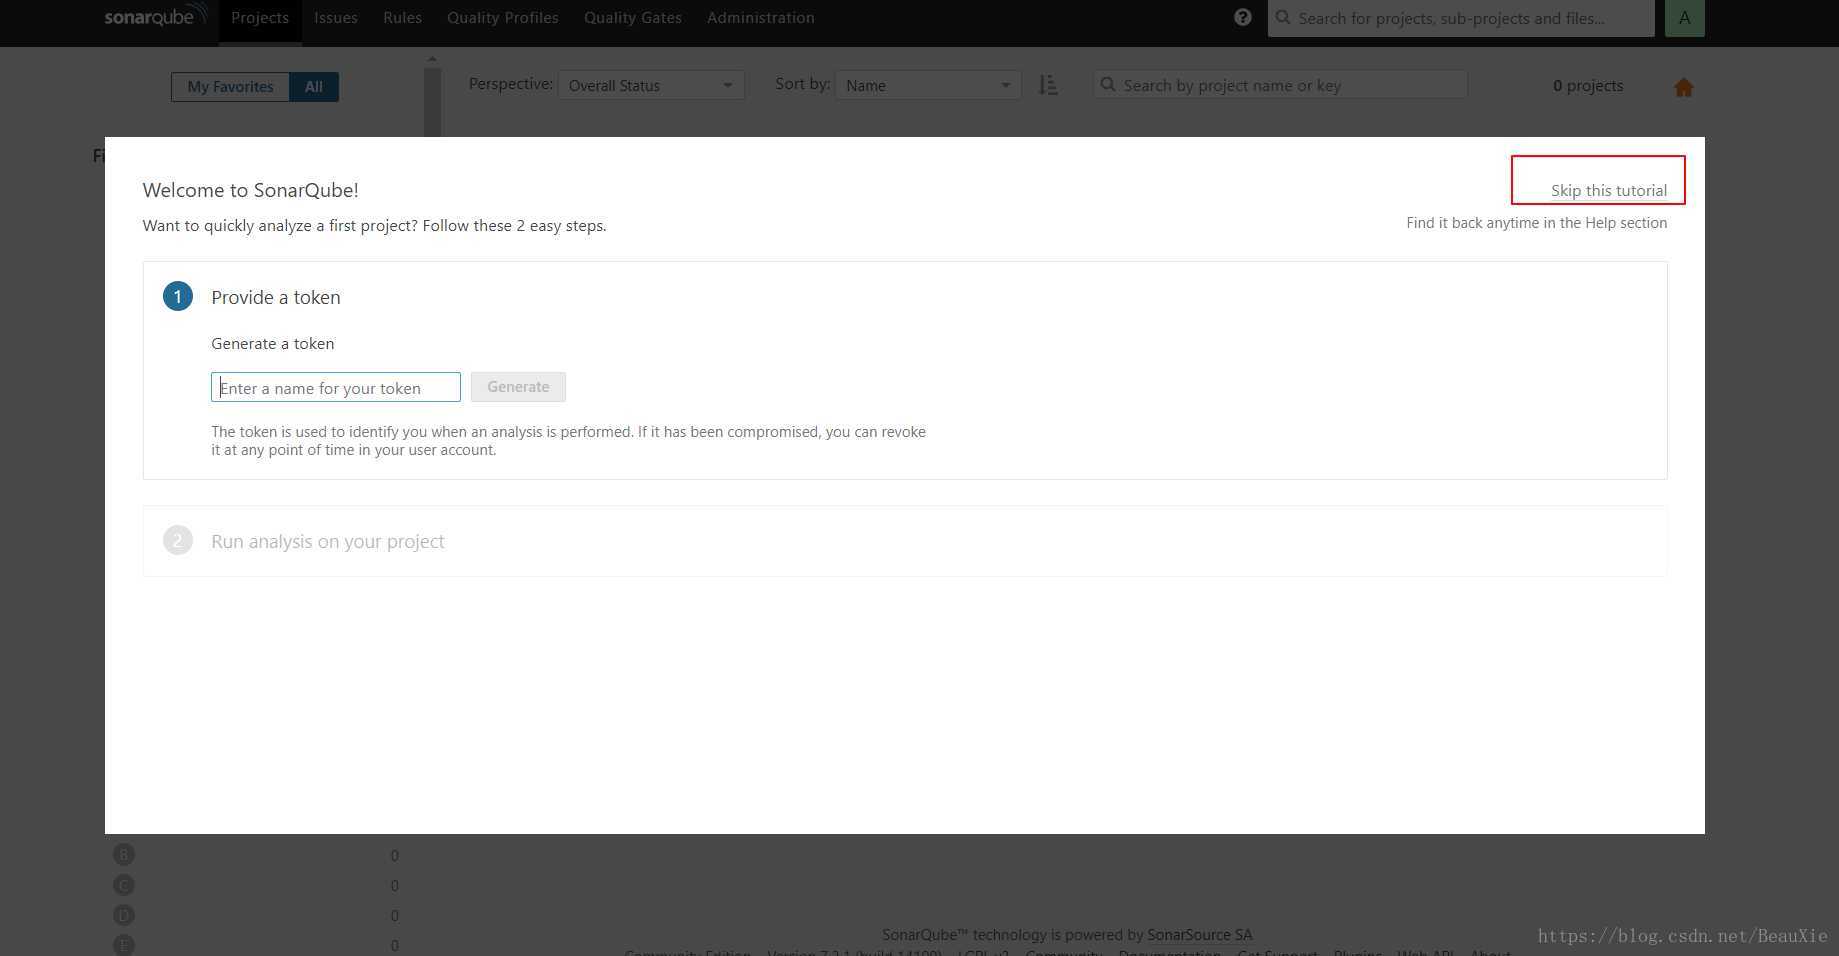The height and width of the screenshot is (956, 1839).
Task: Click the Welcome to SonarQube! heading
Action: coord(251,190)
